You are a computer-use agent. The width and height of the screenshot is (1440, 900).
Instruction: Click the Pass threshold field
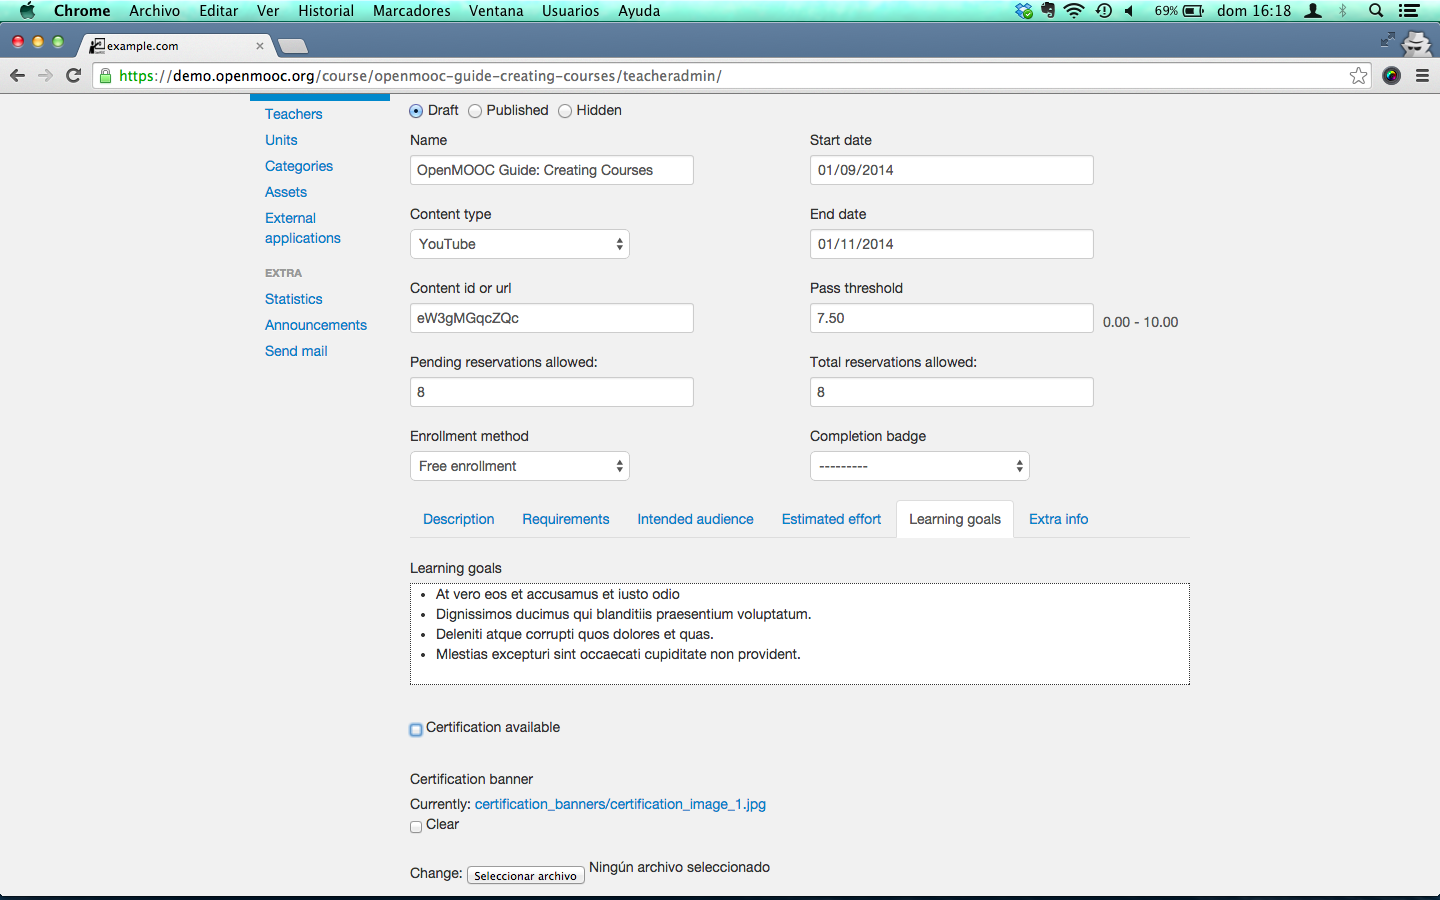click(x=952, y=318)
